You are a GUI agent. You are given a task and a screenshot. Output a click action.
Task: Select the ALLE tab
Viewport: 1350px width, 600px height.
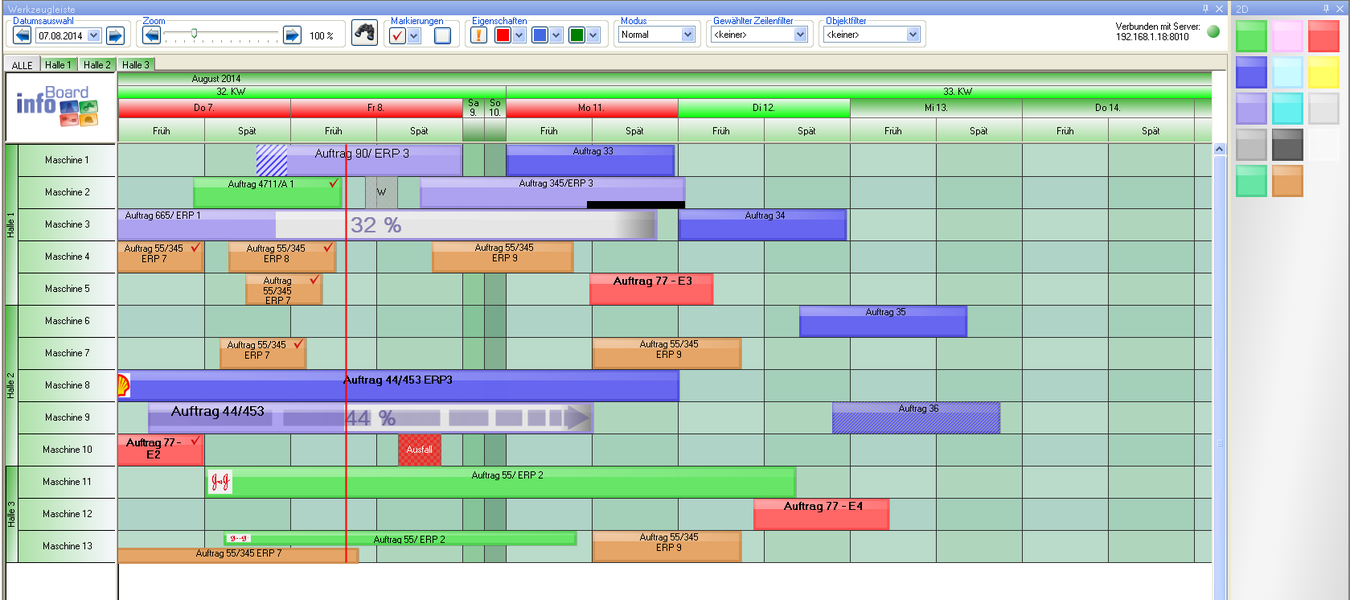[x=20, y=64]
